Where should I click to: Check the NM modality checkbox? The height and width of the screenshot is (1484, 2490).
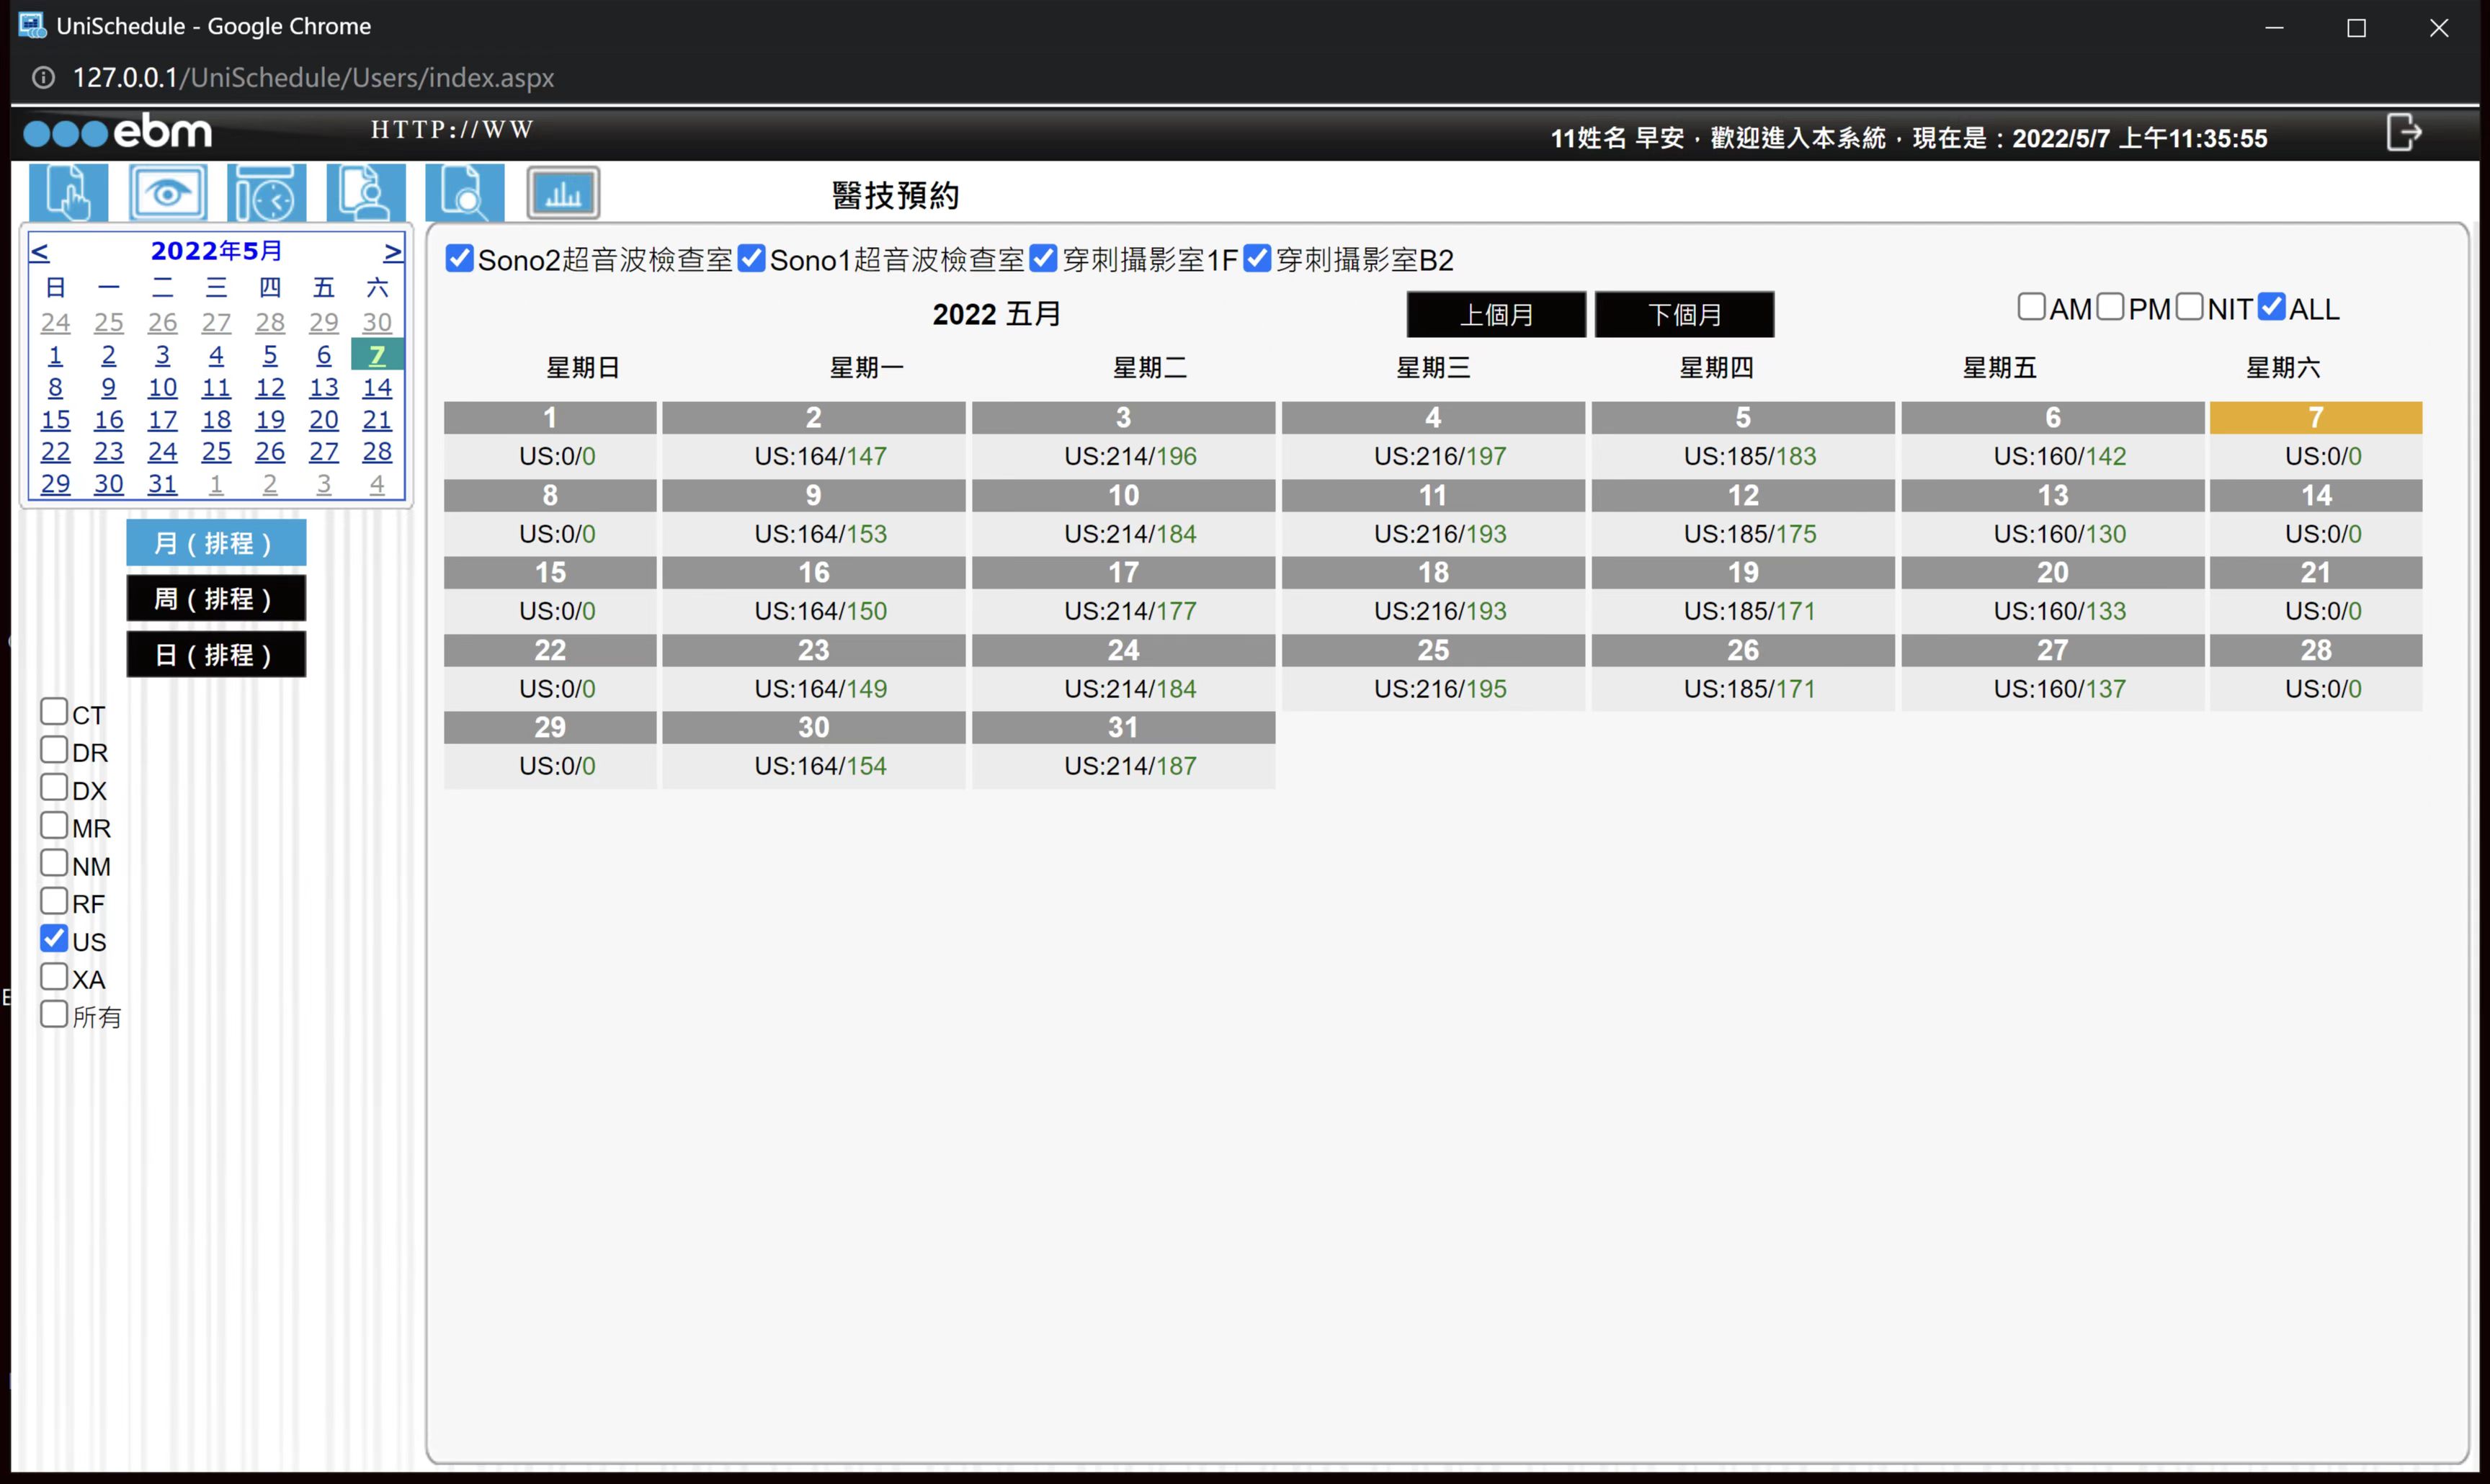(x=54, y=862)
